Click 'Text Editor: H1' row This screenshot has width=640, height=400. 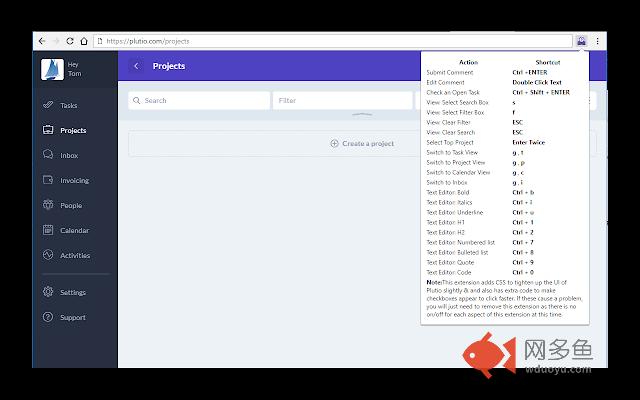pyautogui.click(x=505, y=222)
